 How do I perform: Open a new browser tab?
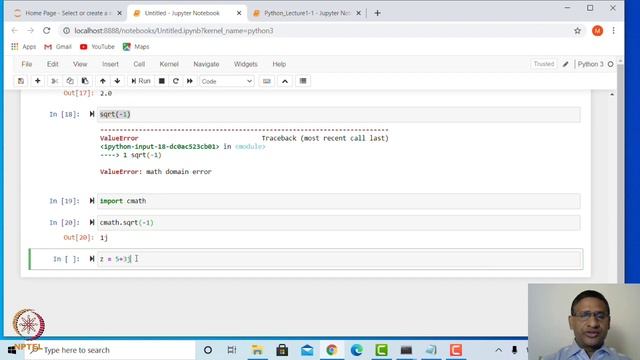pos(378,13)
